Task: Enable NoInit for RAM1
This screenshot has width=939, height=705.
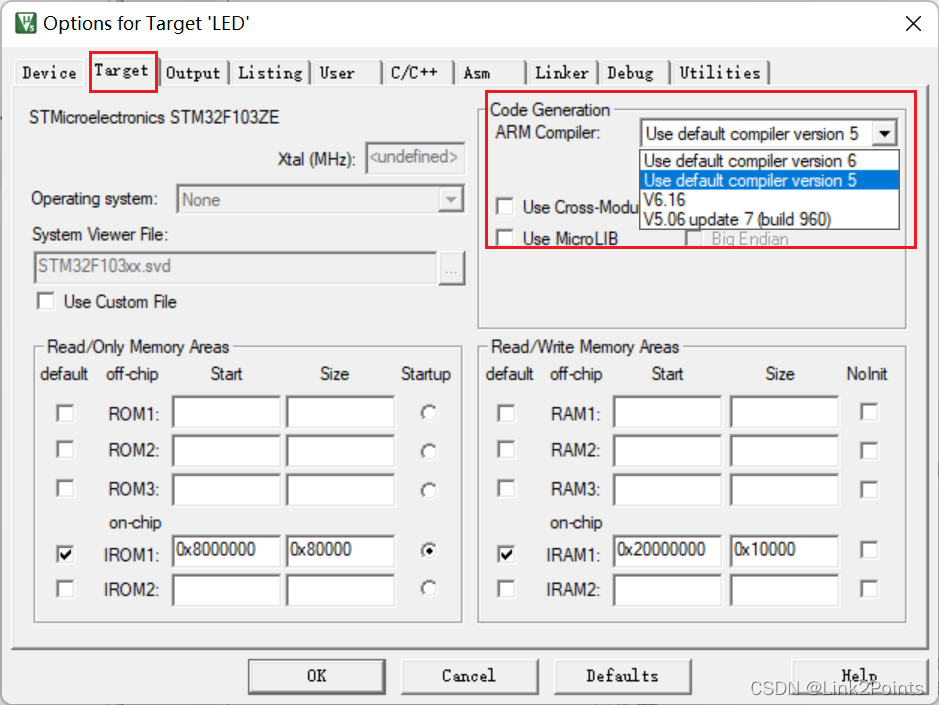Action: pyautogui.click(x=869, y=412)
